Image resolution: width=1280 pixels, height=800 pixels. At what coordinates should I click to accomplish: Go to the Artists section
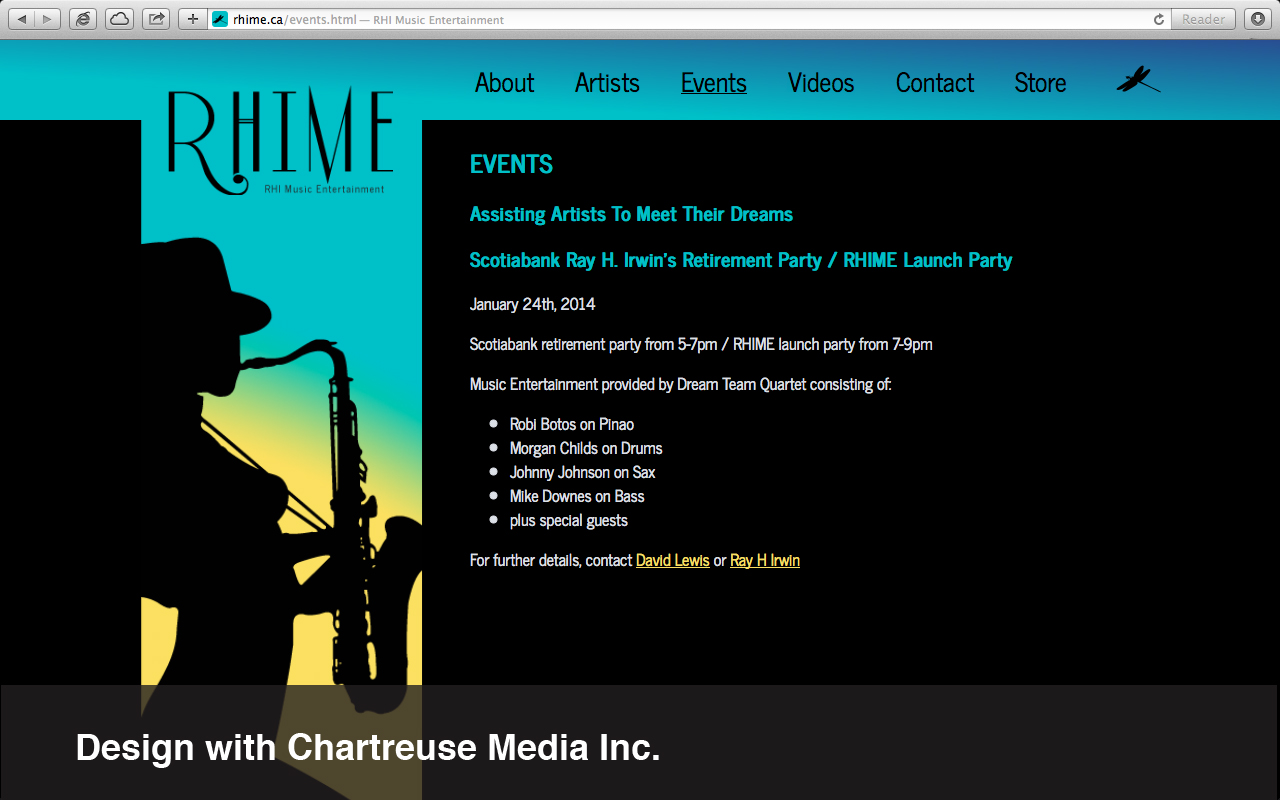(607, 83)
